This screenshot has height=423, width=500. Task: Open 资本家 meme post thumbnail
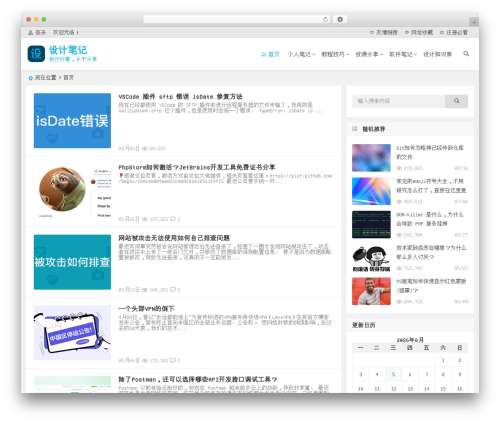371,258
